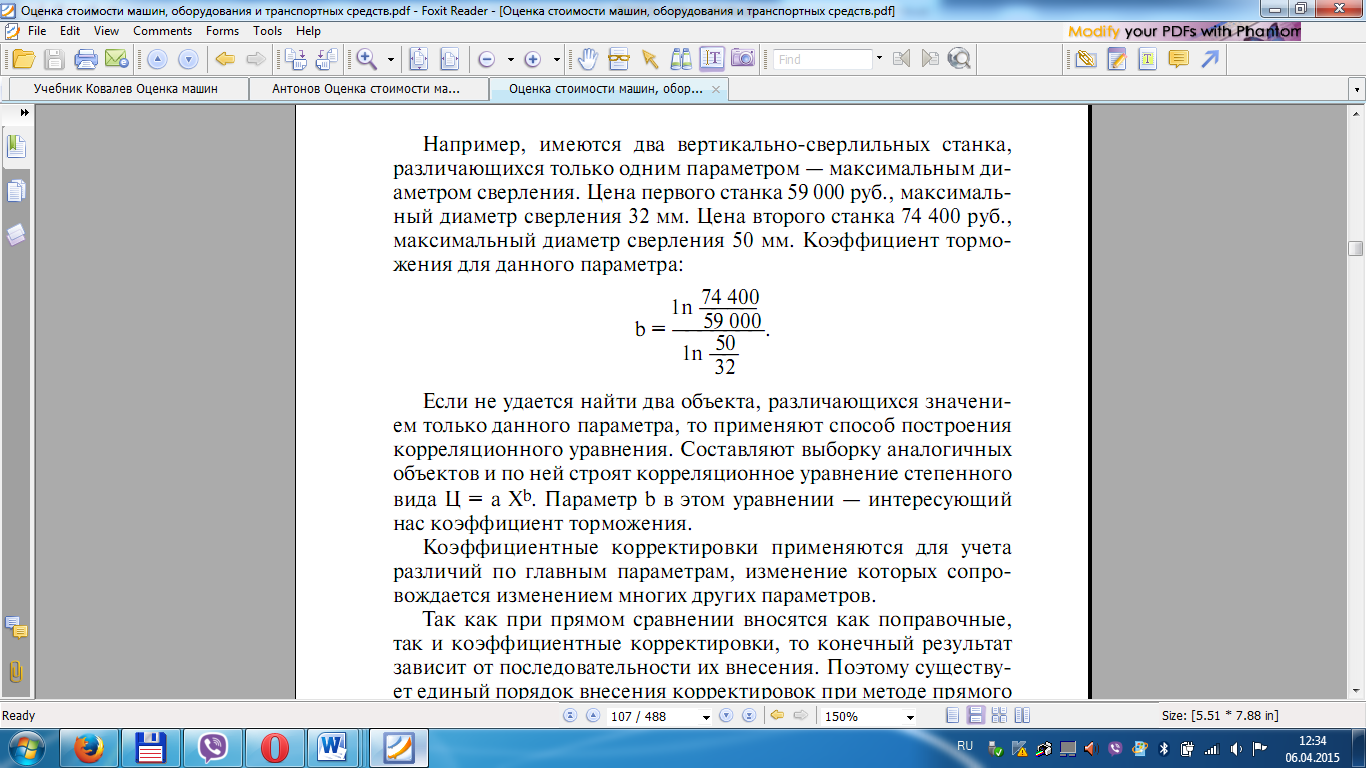
Task: Open the Attachments panel paperclip icon
Action: [x=16, y=671]
